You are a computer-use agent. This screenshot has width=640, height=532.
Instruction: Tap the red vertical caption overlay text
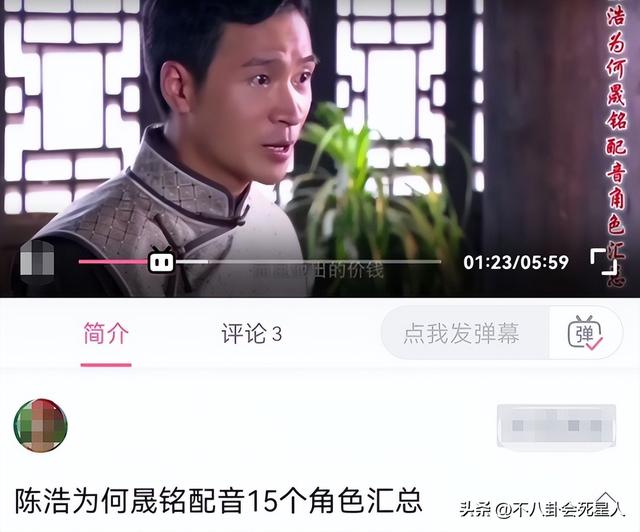pyautogui.click(x=616, y=143)
